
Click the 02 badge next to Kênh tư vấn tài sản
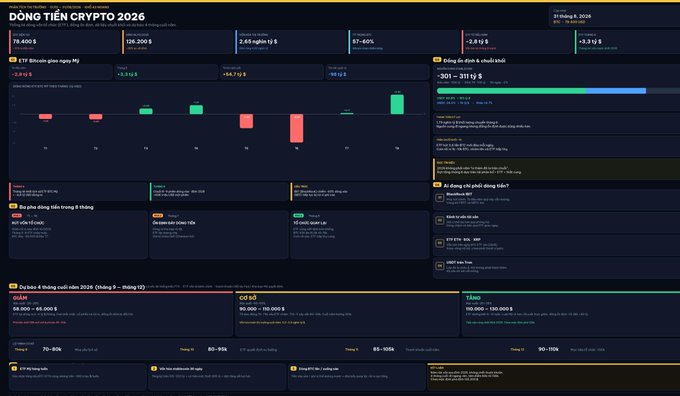[x=439, y=220]
